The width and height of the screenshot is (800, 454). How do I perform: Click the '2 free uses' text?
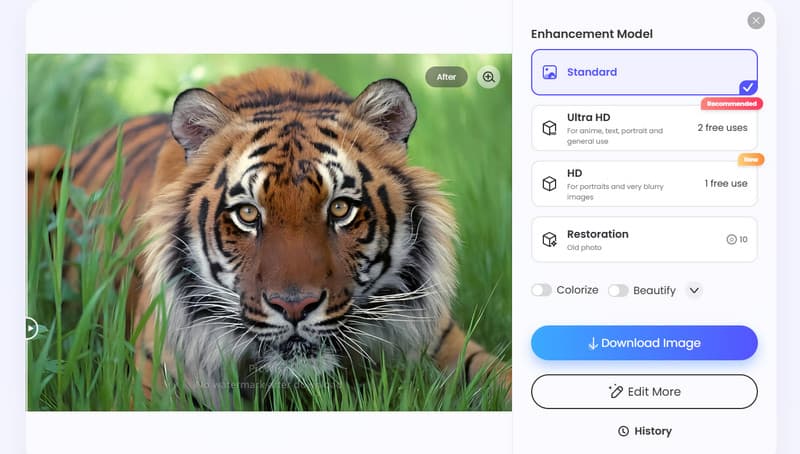(x=722, y=128)
